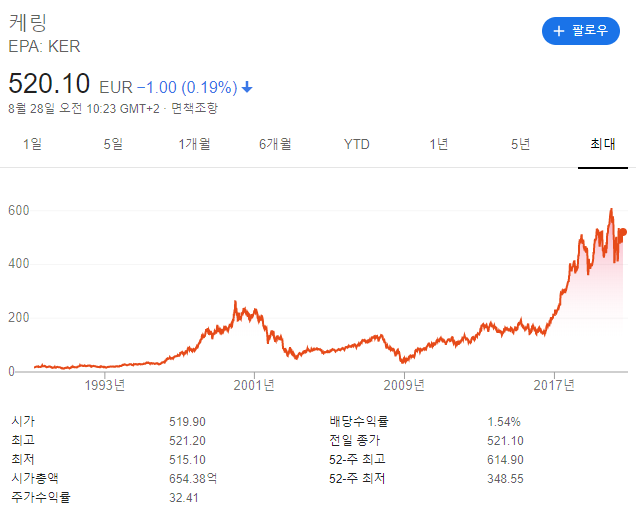This screenshot has width=636, height=512.
Task: Click the 520.10 current price
Action: (x=49, y=83)
